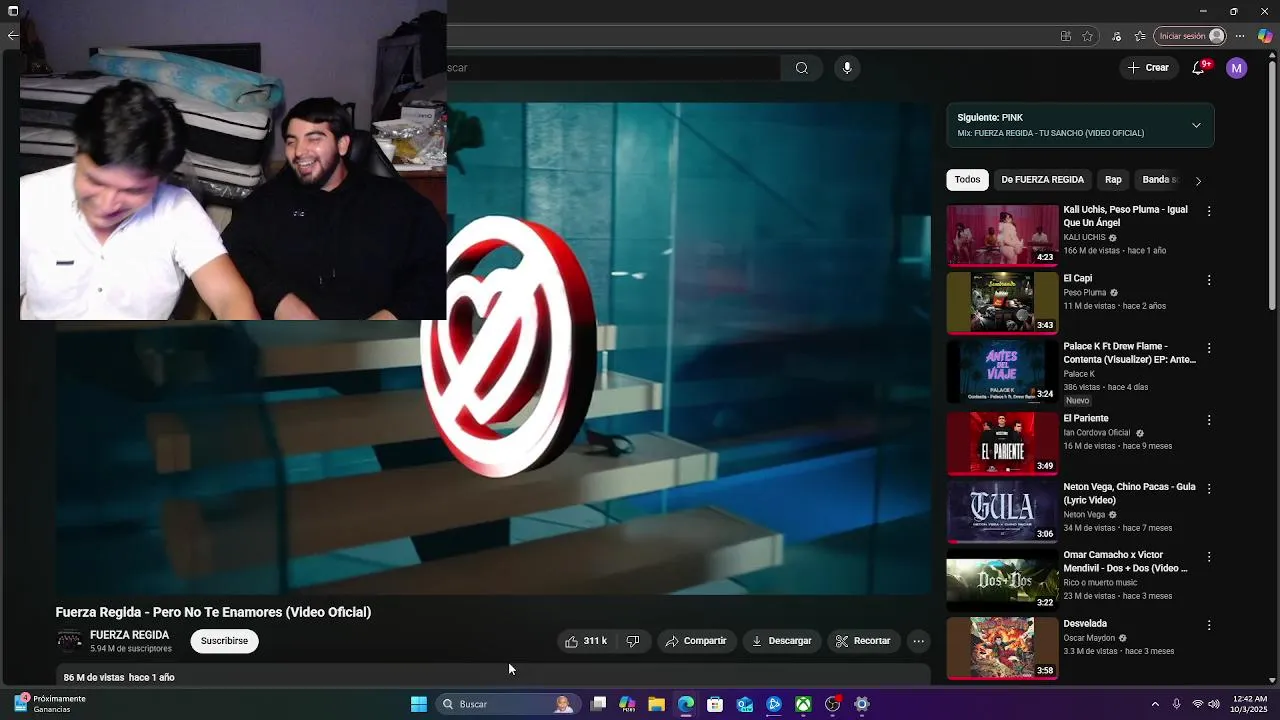Open Microsoft Edge taskbar icon
This screenshot has width=1280, height=720.
(686, 704)
